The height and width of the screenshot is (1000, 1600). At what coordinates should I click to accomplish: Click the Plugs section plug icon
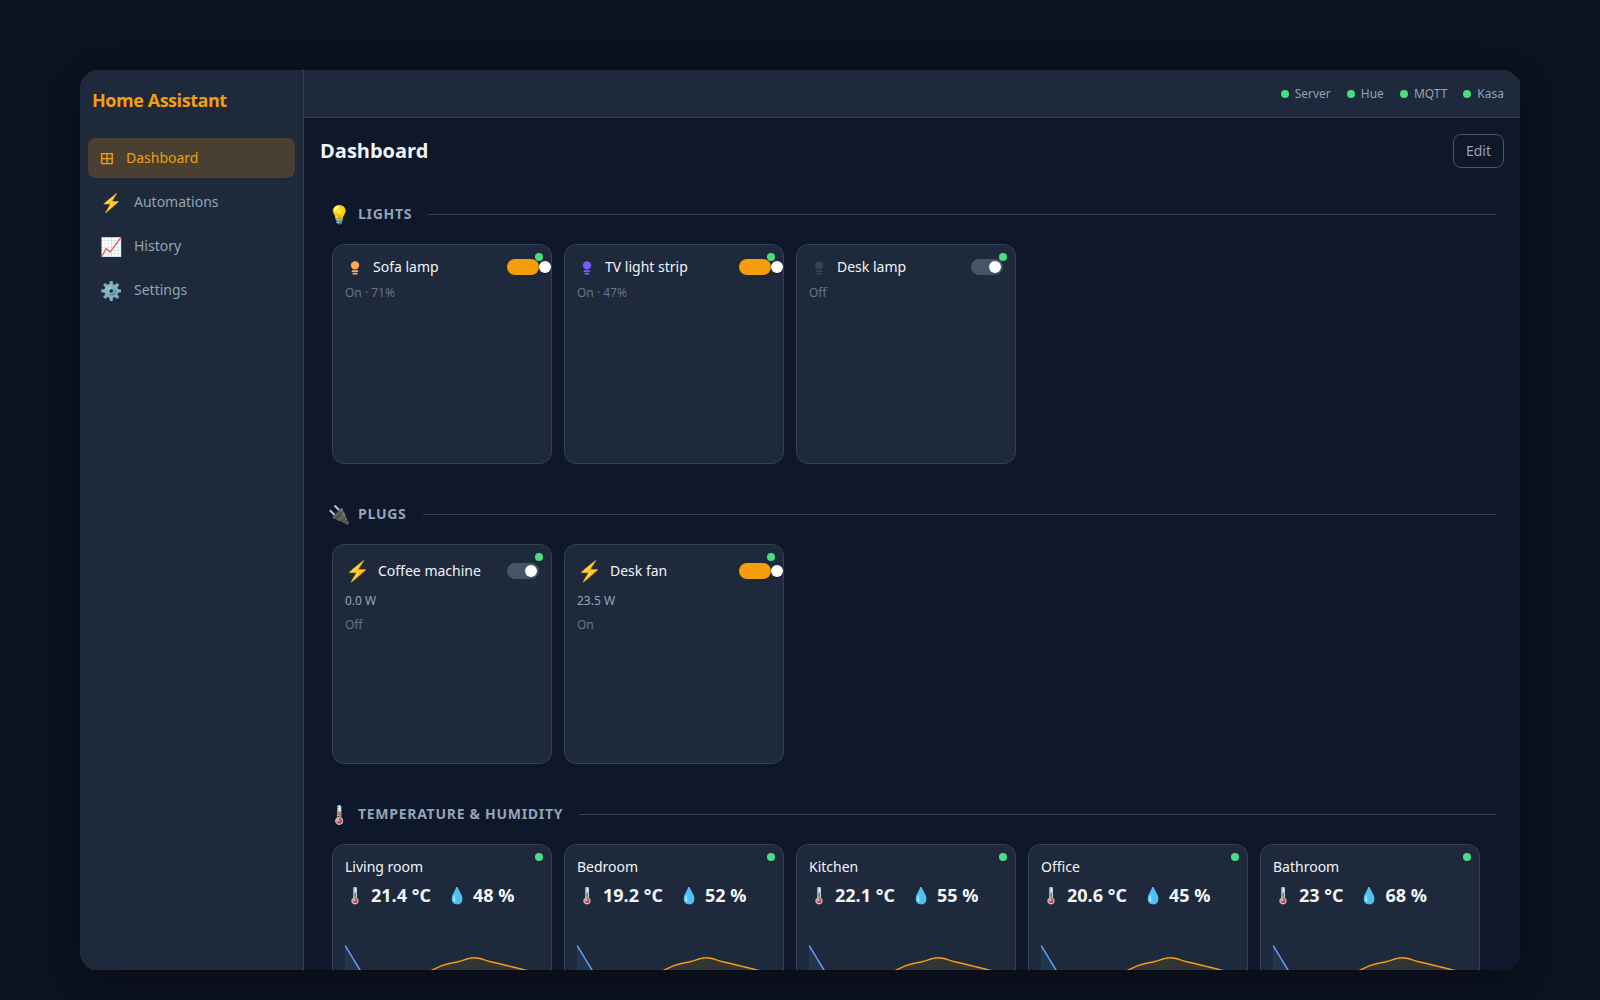(x=339, y=514)
